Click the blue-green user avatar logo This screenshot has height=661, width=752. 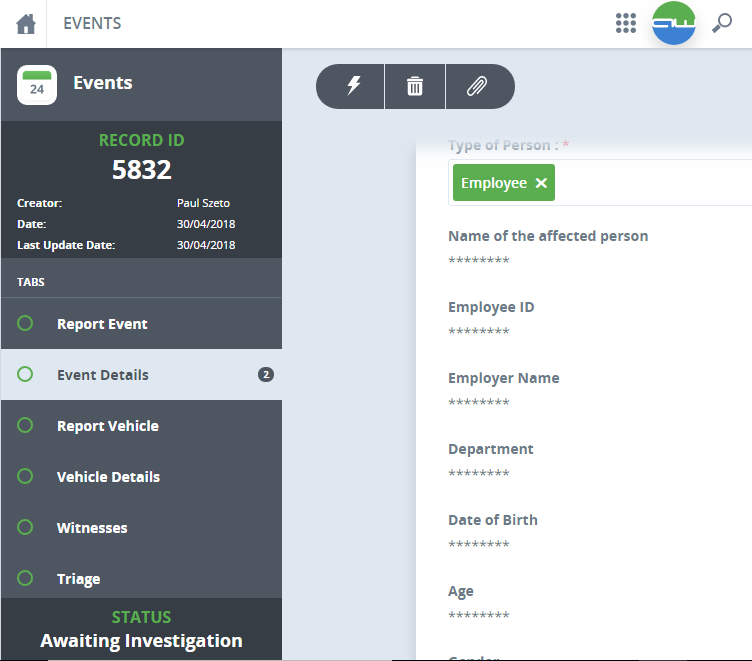tap(674, 24)
